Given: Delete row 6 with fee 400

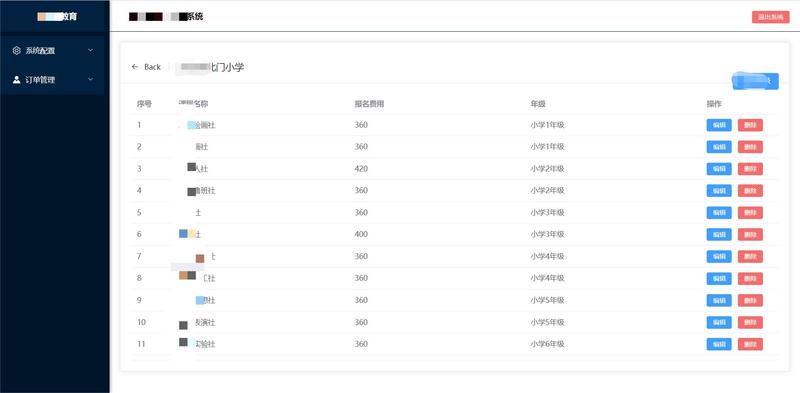Looking at the screenshot, I should (750, 234).
